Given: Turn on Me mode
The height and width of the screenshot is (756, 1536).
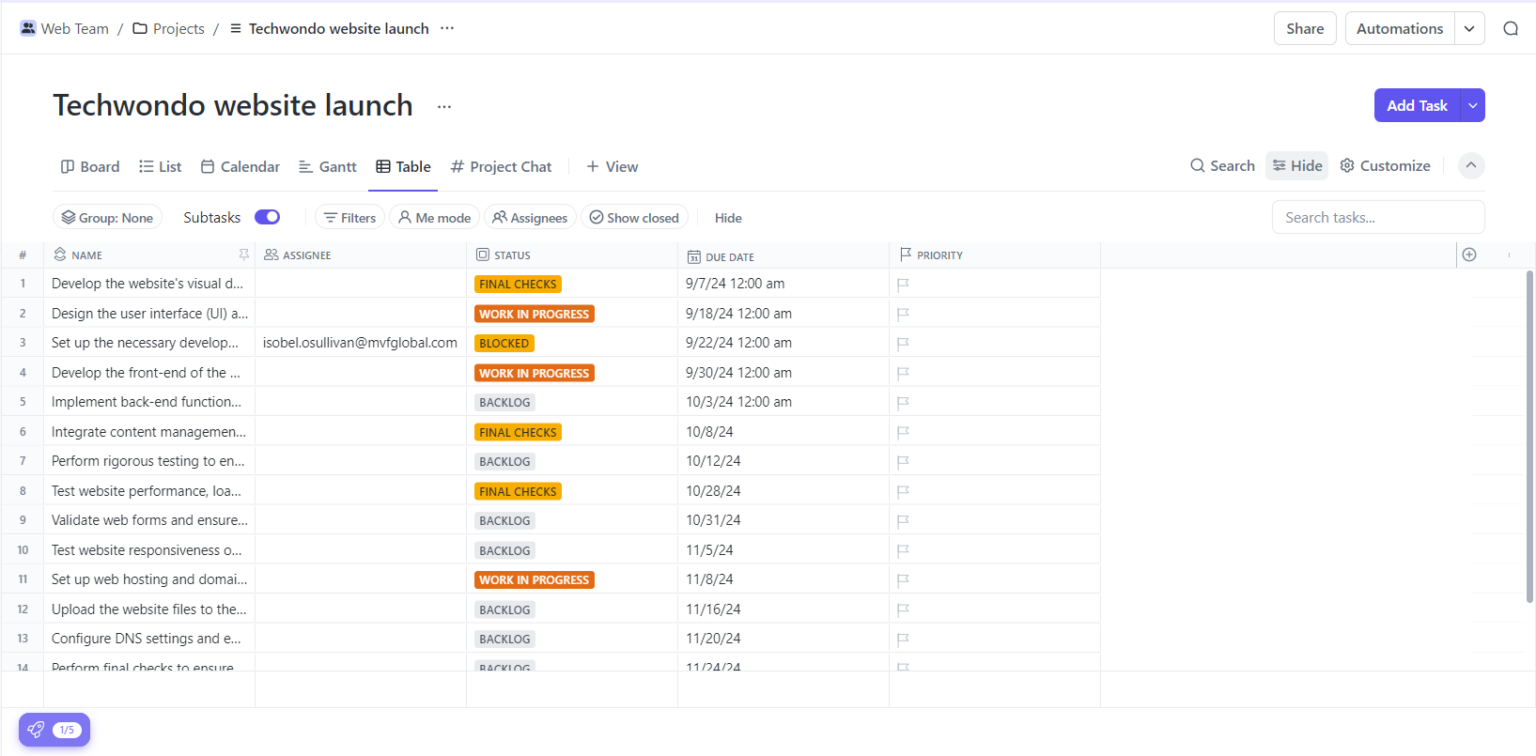Looking at the screenshot, I should click(x=434, y=217).
